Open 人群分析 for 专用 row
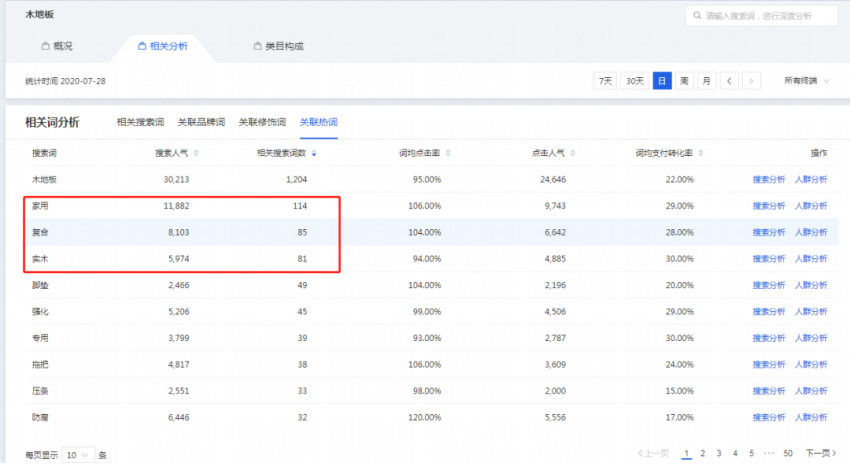This screenshot has height=464, width=851. click(x=811, y=338)
